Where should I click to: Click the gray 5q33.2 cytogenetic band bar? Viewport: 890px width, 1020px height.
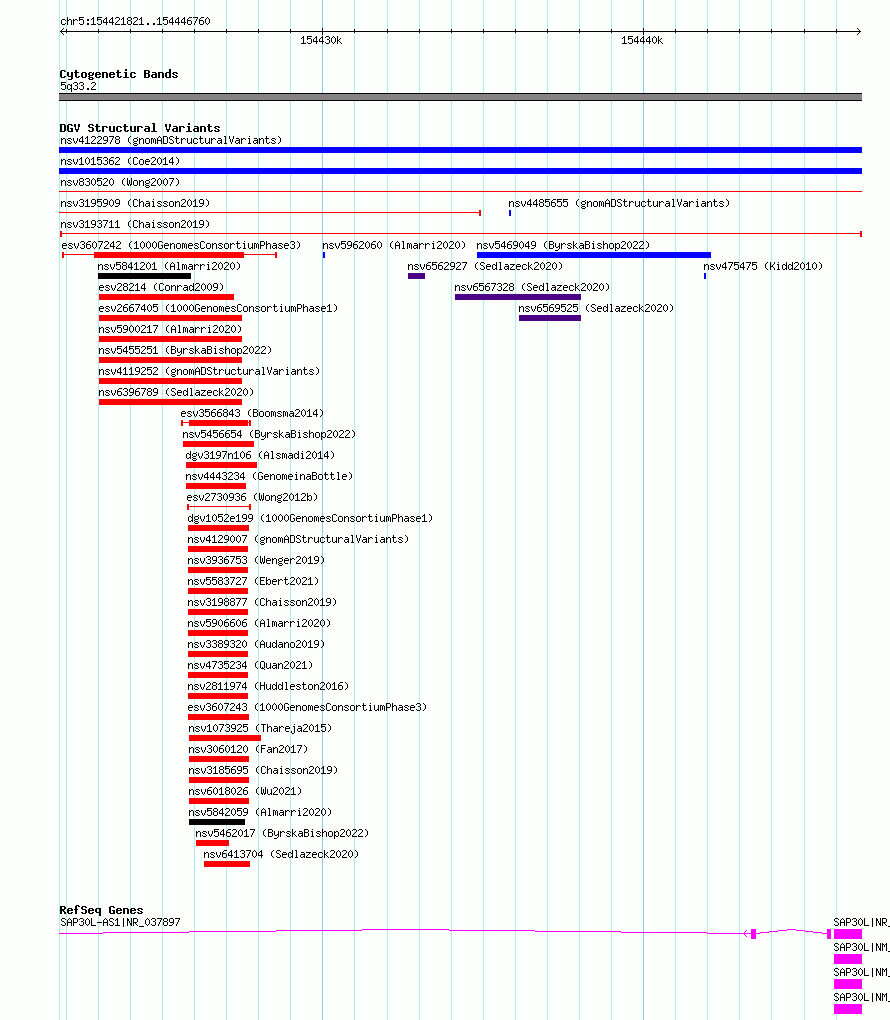(x=461, y=97)
